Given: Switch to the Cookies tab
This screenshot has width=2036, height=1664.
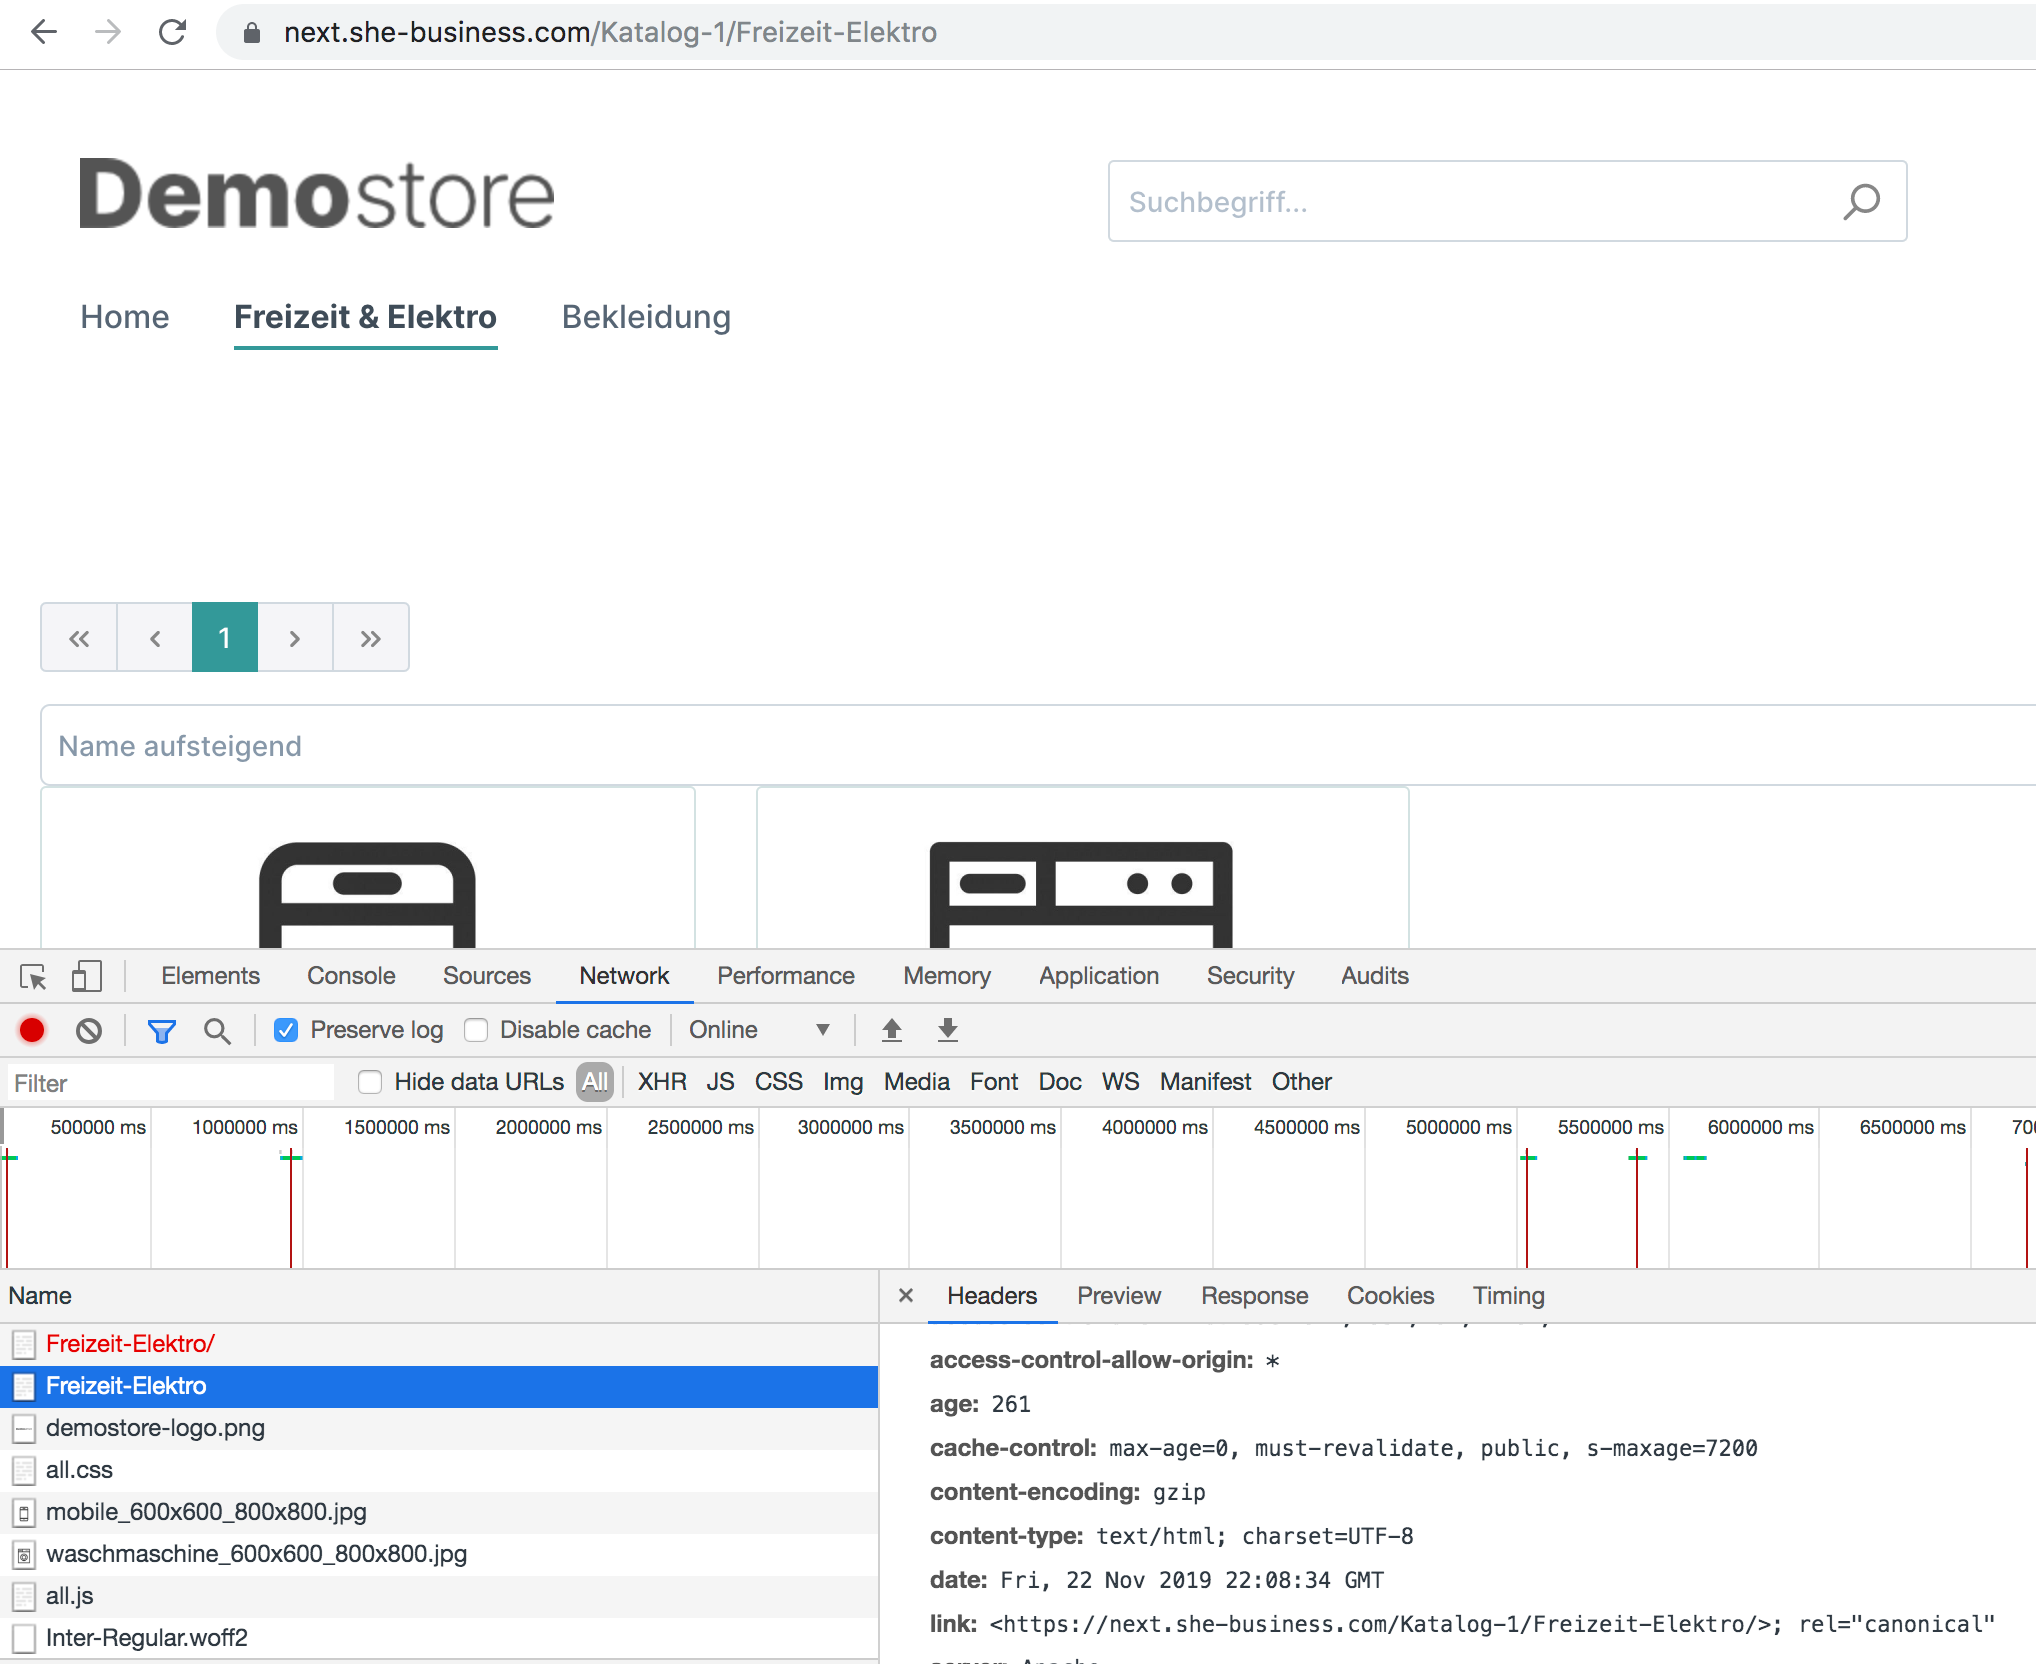Looking at the screenshot, I should [x=1390, y=1296].
